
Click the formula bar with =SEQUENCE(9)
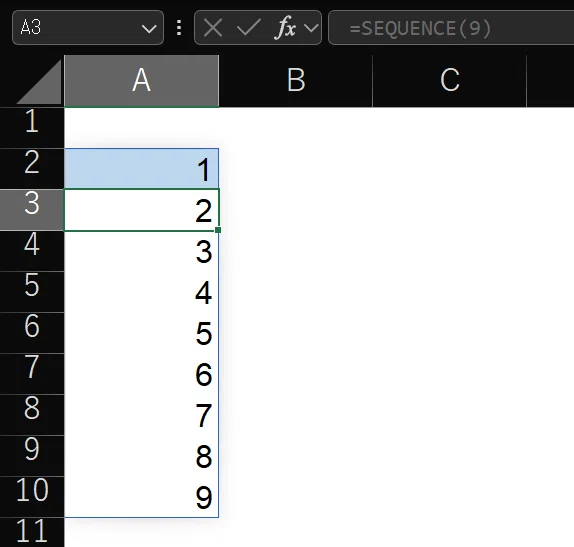coord(451,28)
